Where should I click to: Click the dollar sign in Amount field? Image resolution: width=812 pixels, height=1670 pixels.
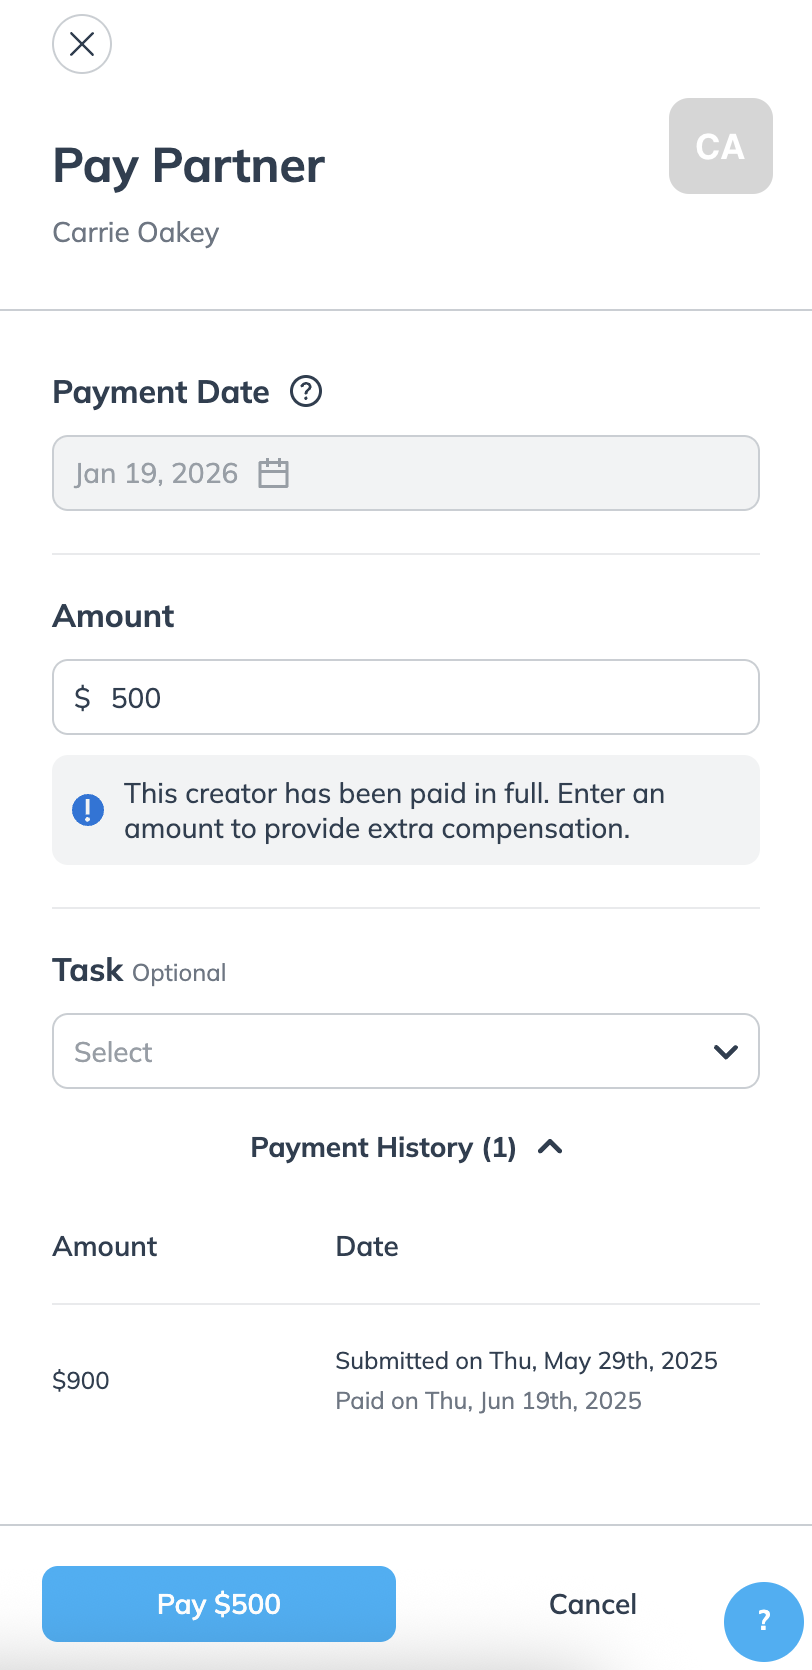click(x=83, y=698)
